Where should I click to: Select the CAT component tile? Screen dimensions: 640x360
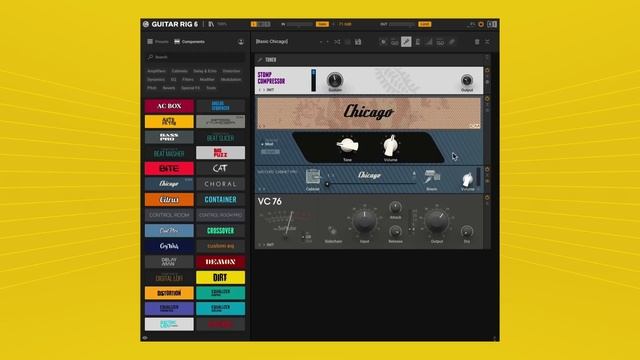pos(220,168)
